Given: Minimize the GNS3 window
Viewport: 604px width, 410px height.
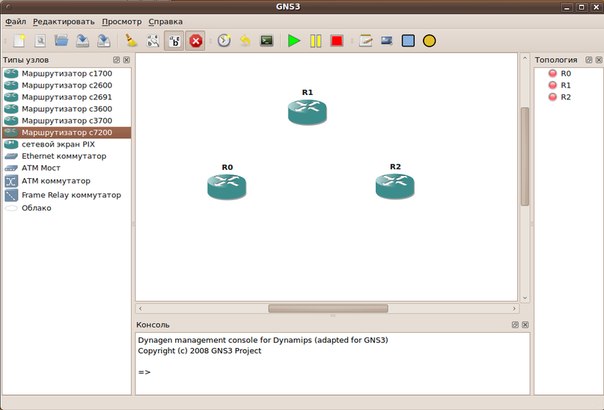Looking at the screenshot, I should pos(567,7).
